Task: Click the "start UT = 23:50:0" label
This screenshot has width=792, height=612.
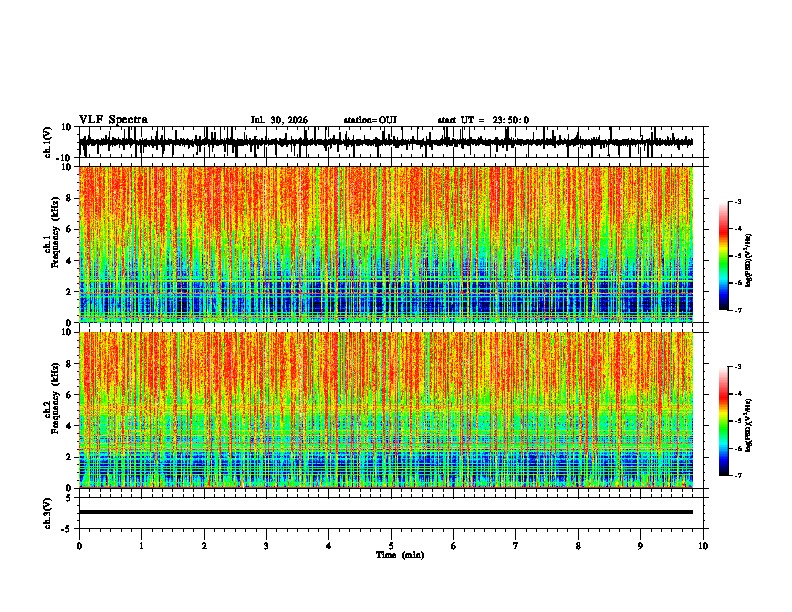Action: 483,120
